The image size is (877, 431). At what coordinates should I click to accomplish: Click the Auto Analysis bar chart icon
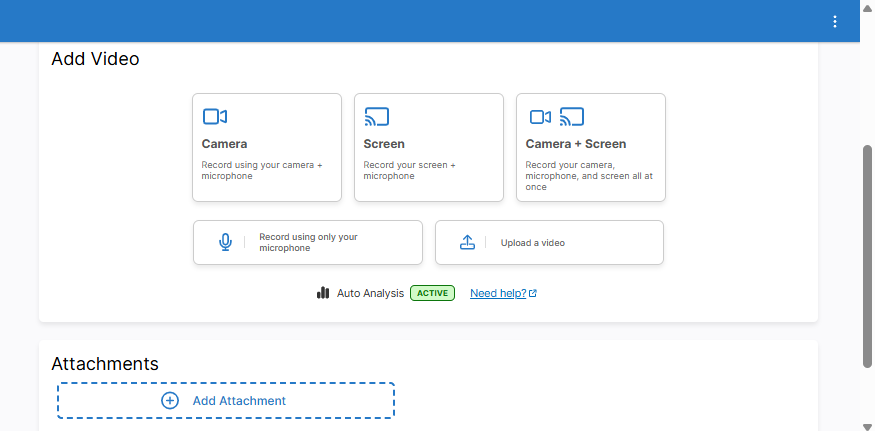click(x=323, y=293)
